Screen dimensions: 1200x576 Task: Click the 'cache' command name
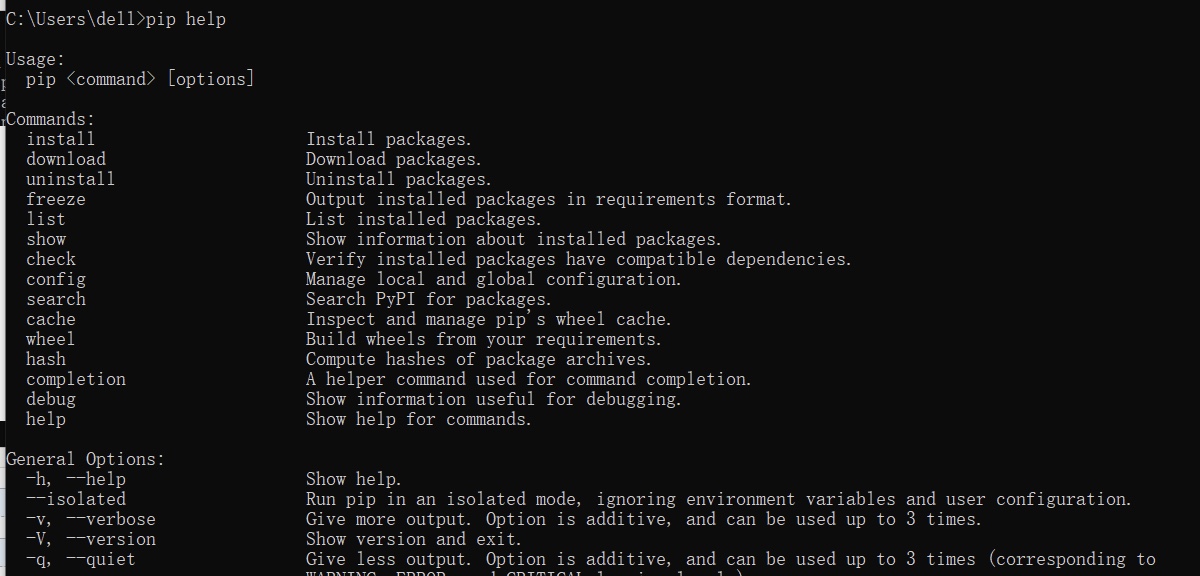[x=51, y=319]
